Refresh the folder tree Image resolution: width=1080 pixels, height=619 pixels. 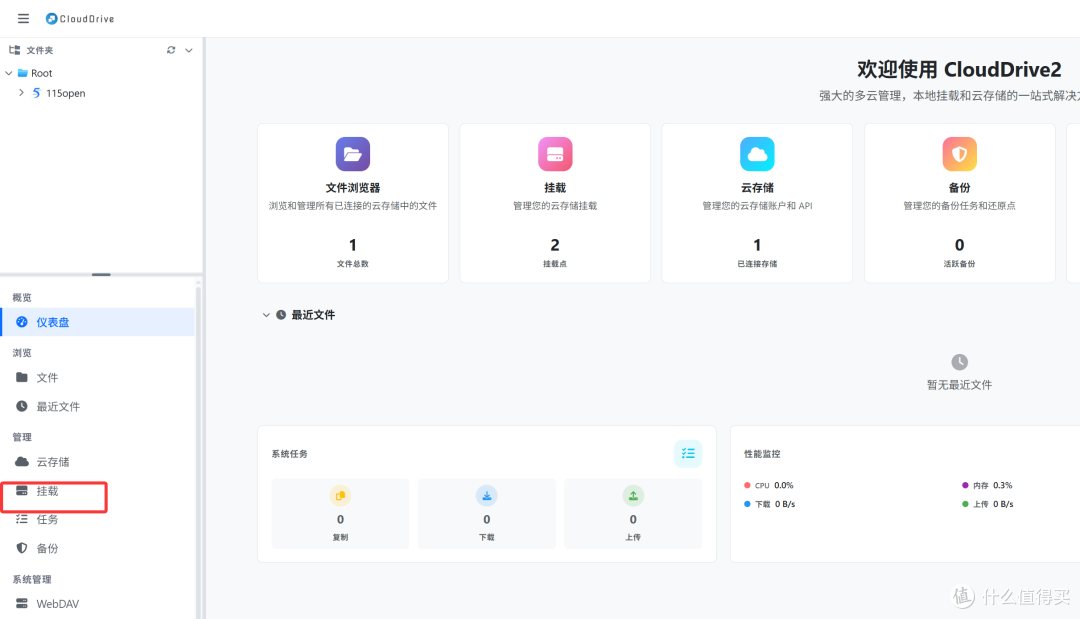171,50
